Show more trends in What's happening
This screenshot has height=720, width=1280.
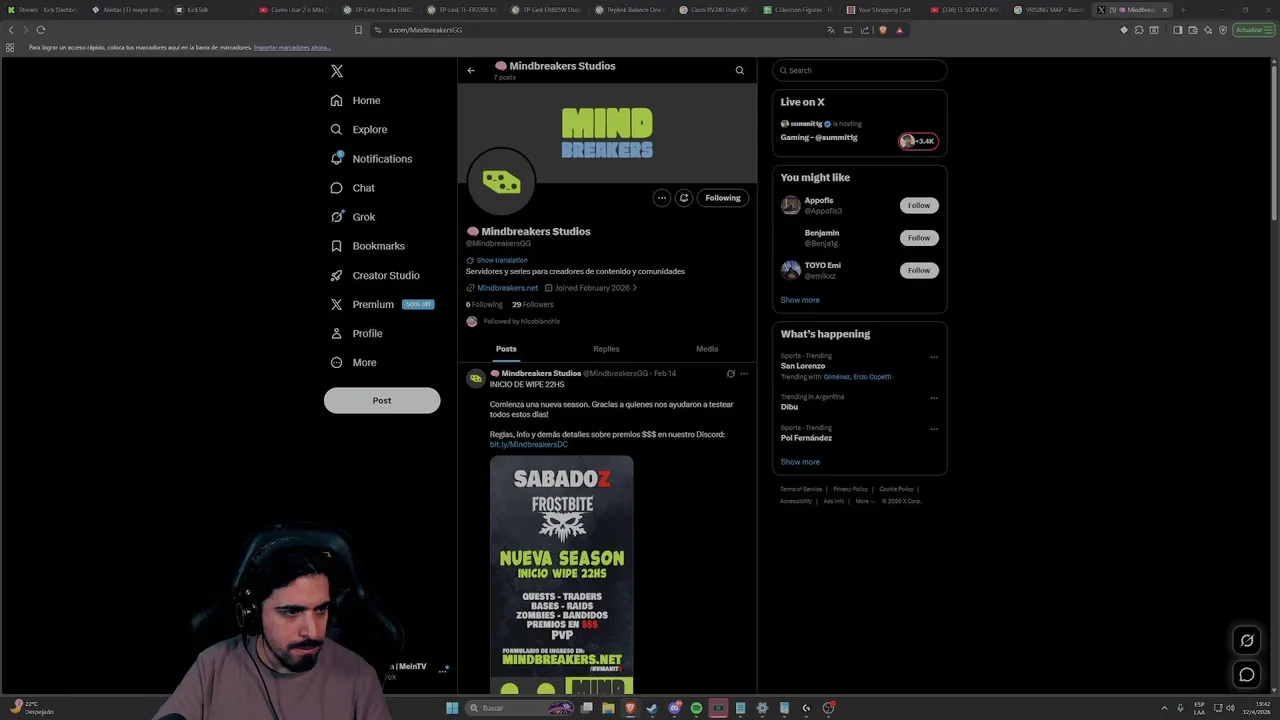click(x=800, y=462)
